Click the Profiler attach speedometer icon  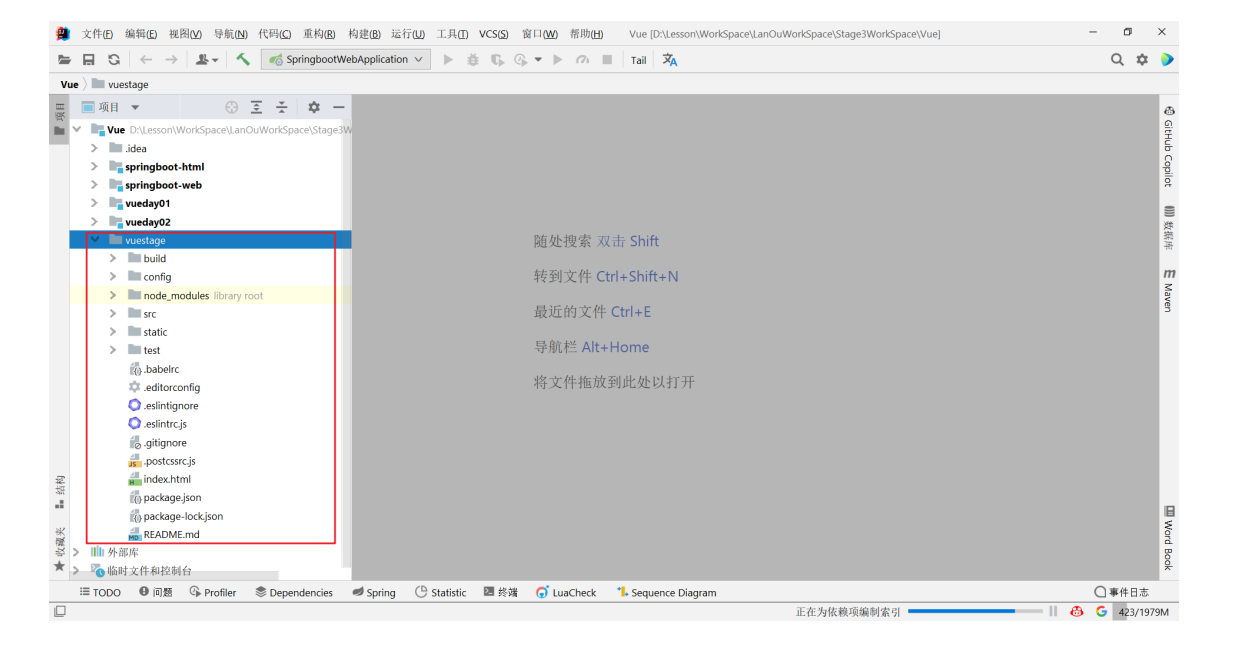pyautogui.click(x=582, y=60)
